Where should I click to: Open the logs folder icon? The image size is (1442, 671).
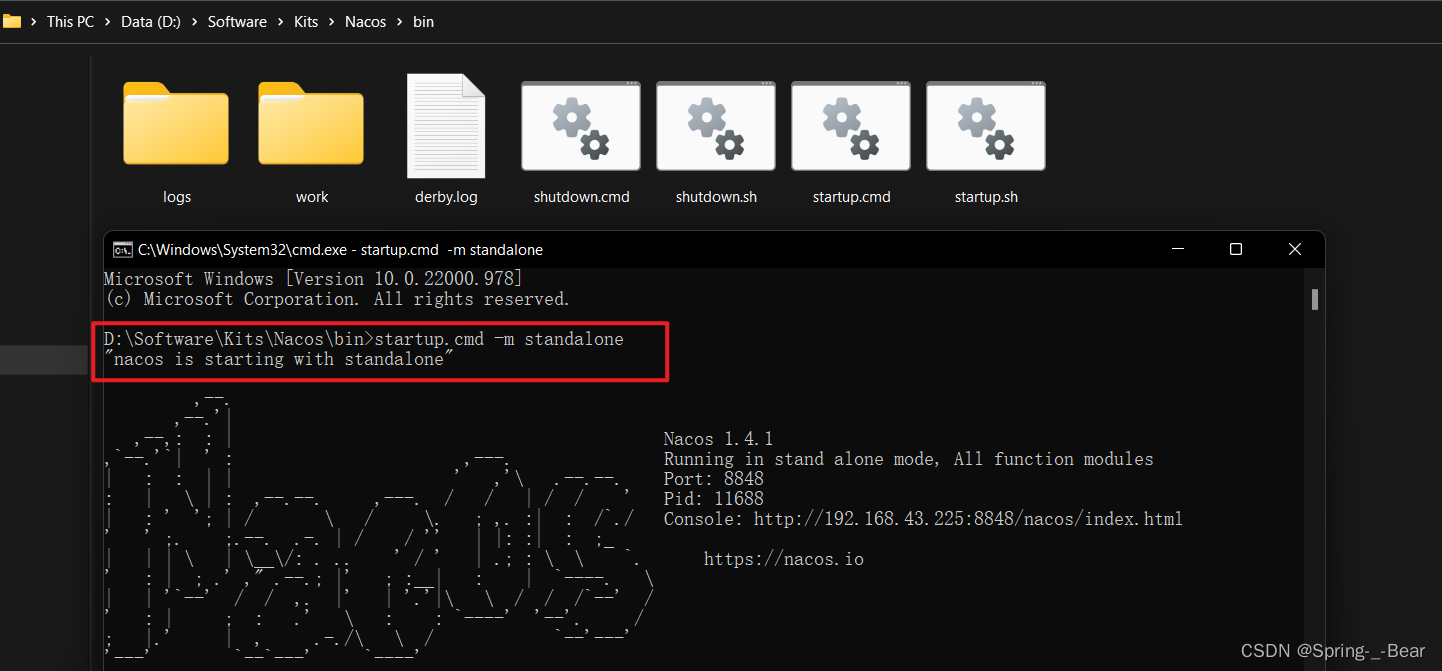[x=176, y=123]
